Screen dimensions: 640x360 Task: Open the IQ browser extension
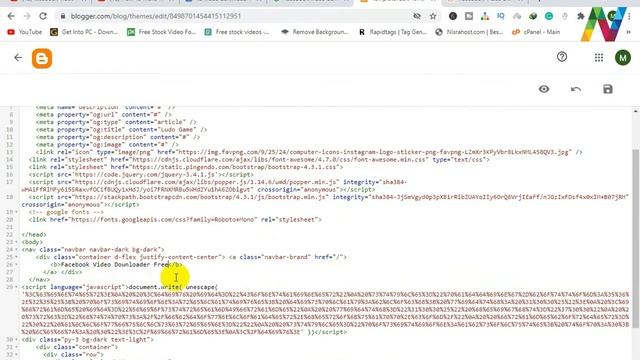click(x=500, y=16)
